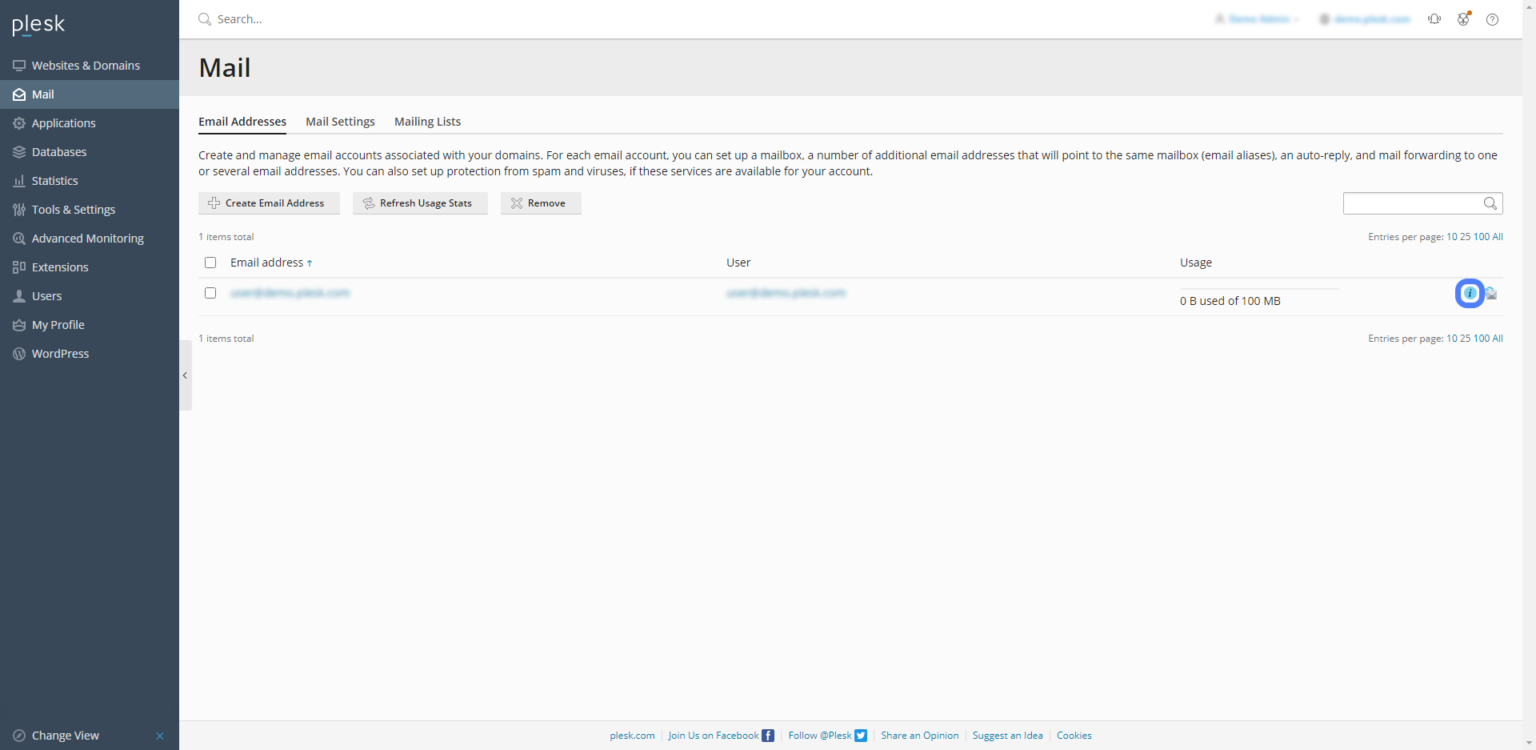Click the Mail envelope icon in sidebar

coord(19,95)
